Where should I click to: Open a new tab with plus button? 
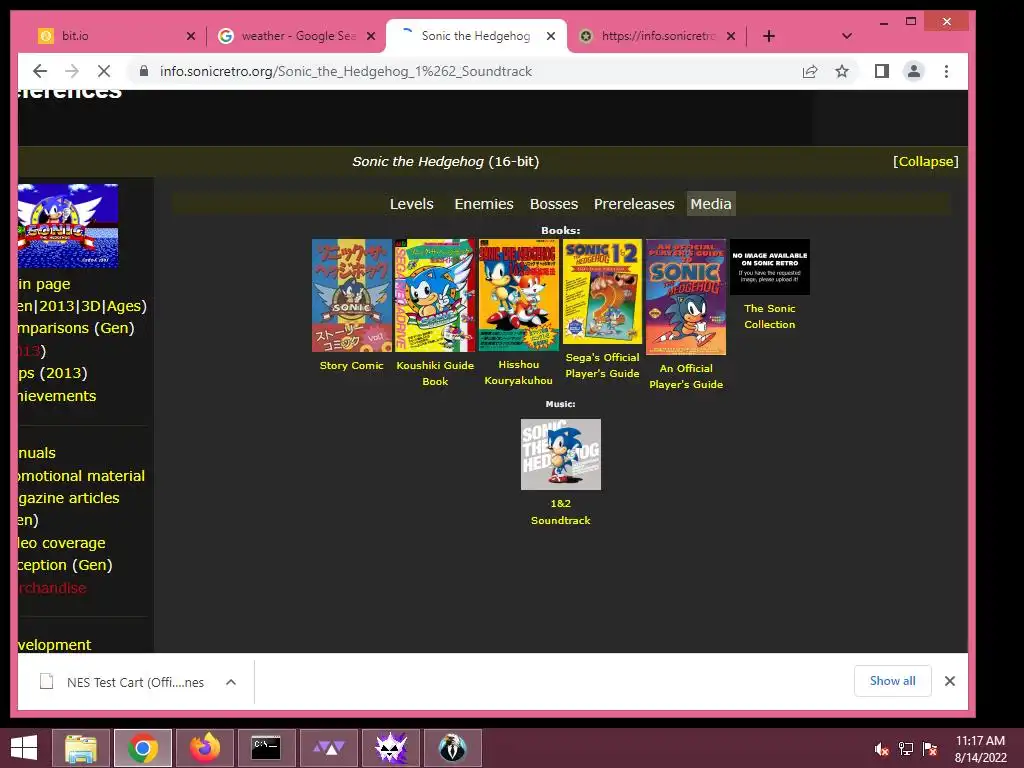pyautogui.click(x=769, y=36)
